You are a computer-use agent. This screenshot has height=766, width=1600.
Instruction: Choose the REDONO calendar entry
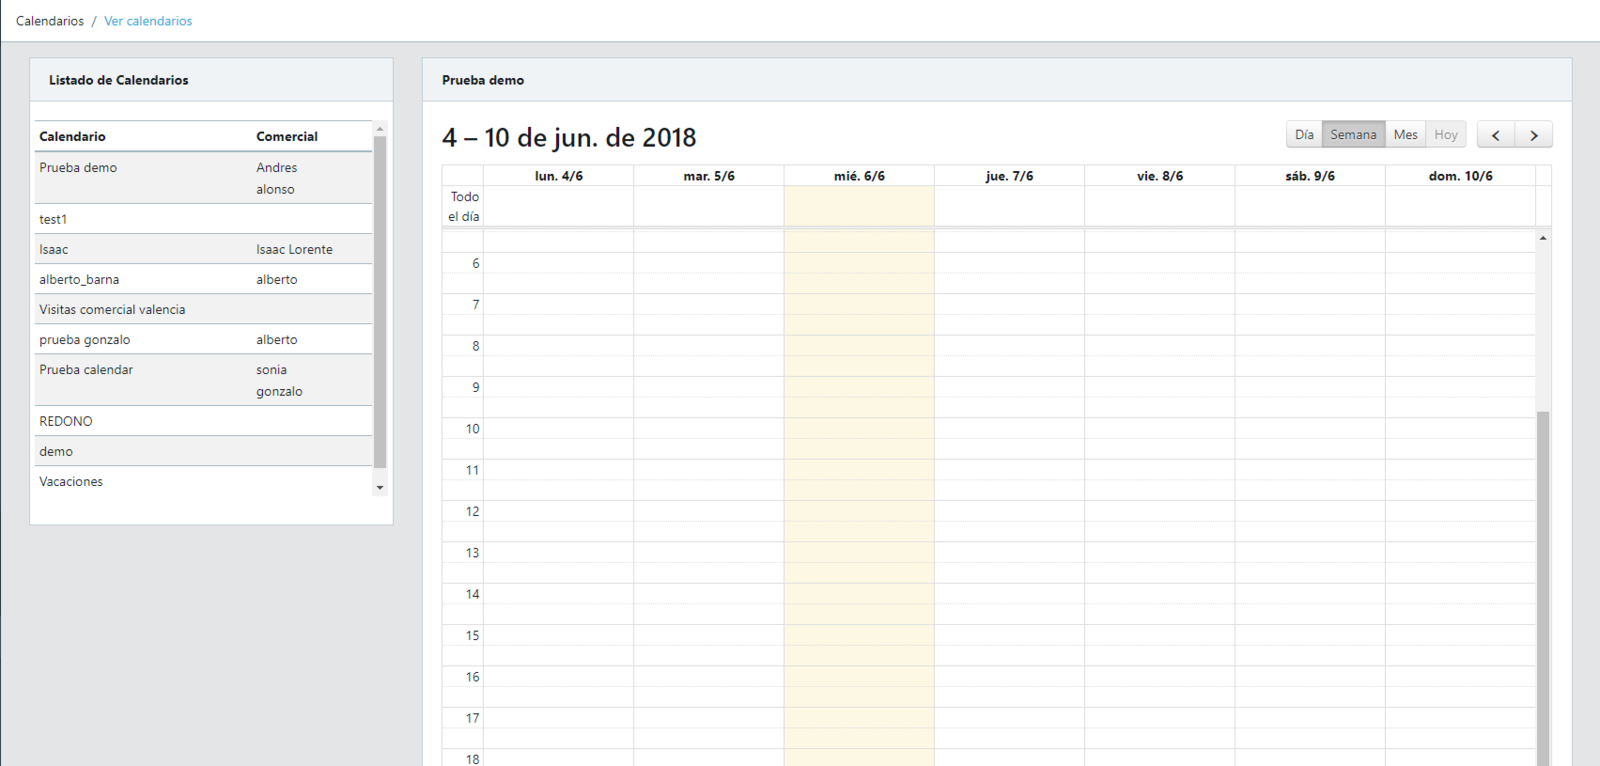click(66, 422)
